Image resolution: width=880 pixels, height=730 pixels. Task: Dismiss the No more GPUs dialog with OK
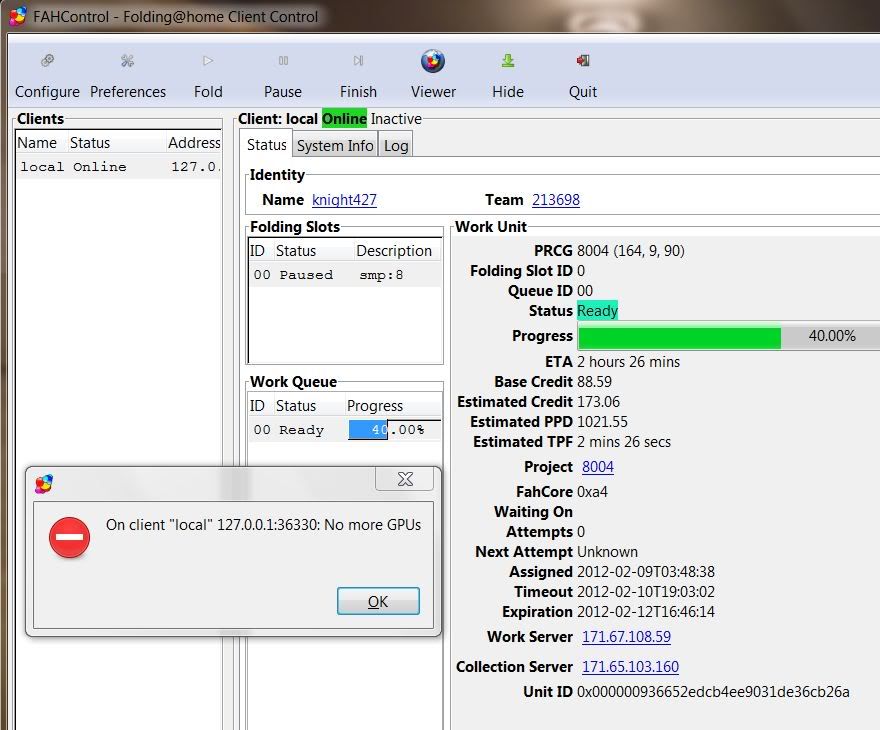[378, 602]
